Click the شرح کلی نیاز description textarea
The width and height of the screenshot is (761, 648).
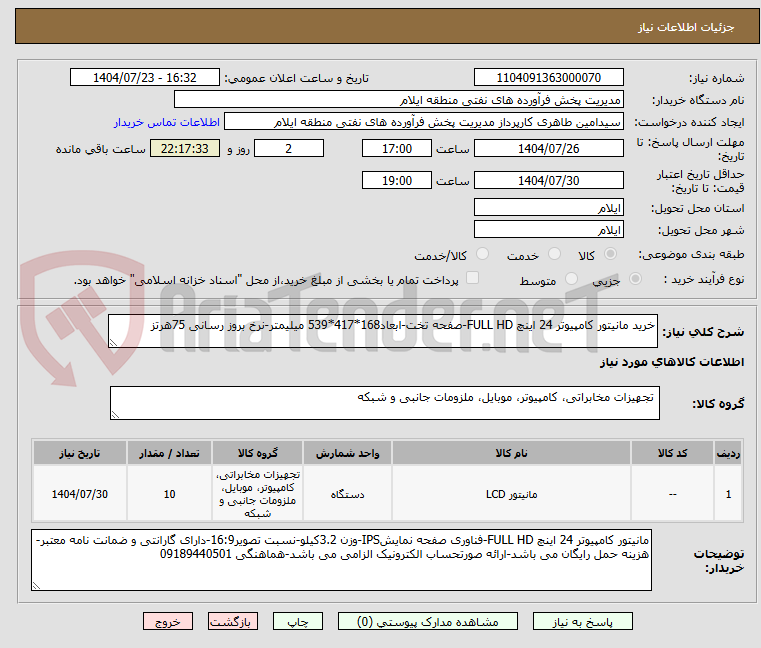pos(382,331)
